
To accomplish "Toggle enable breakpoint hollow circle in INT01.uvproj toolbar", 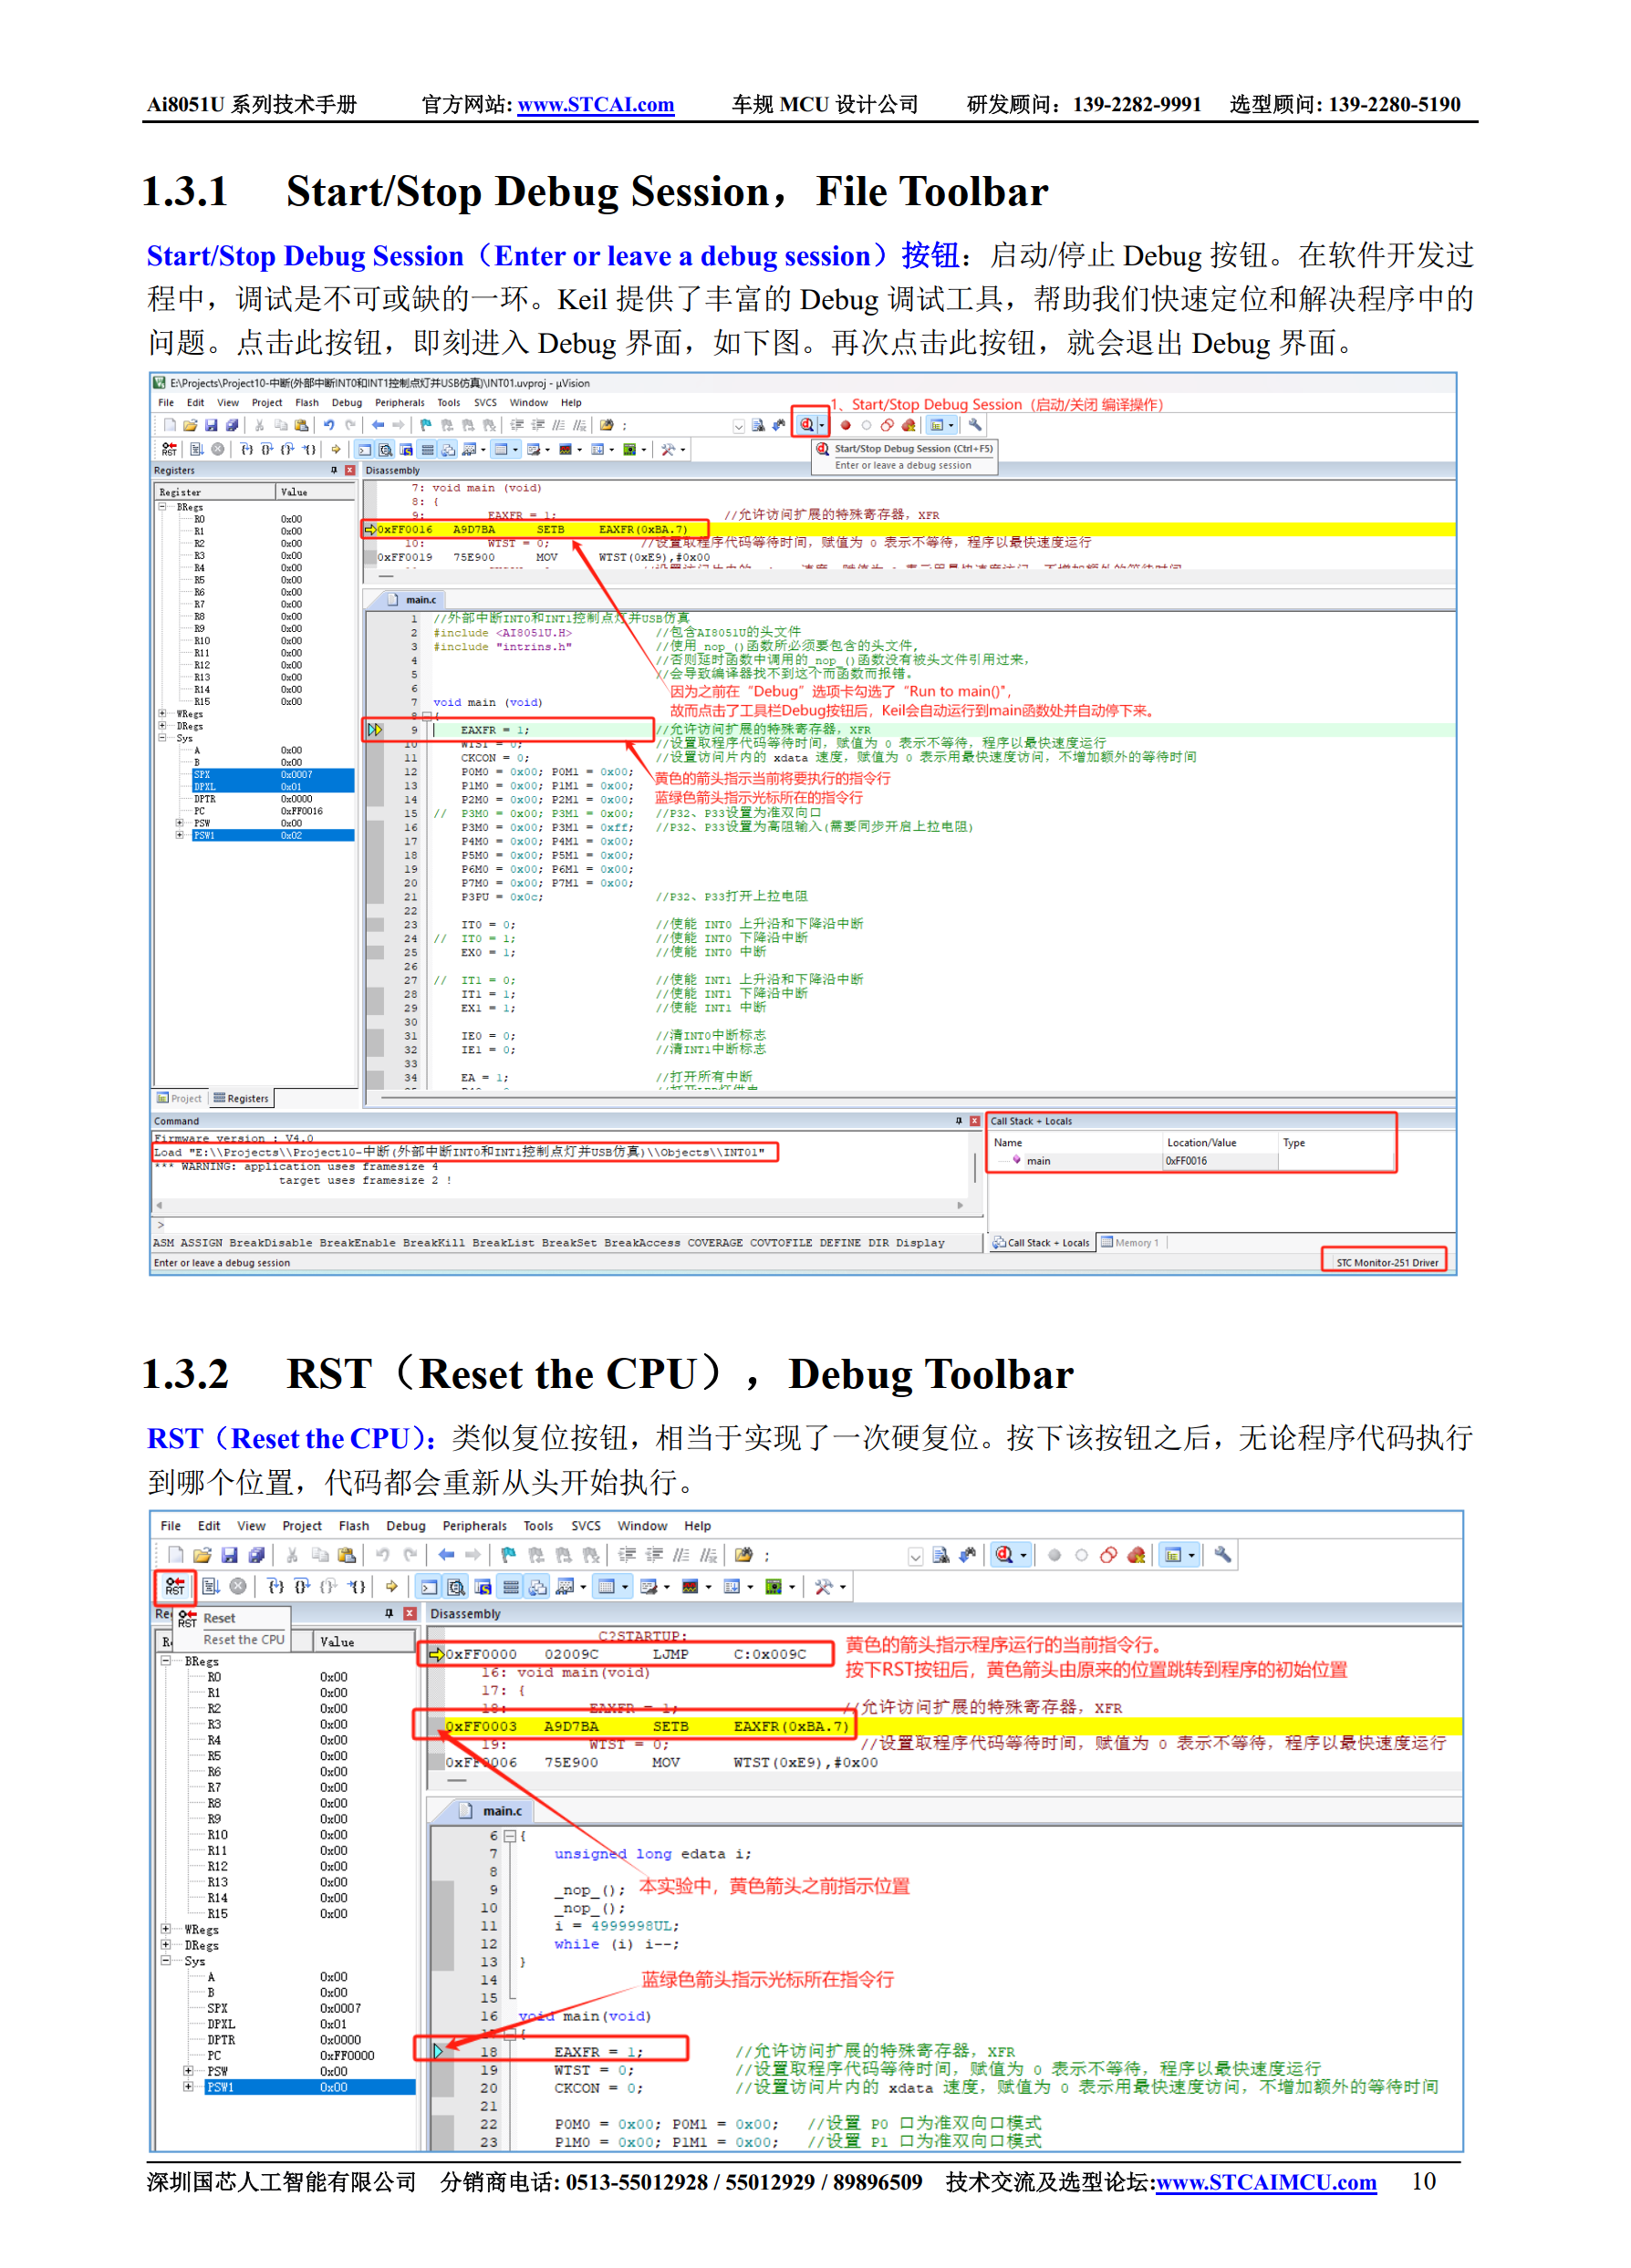I will [866, 425].
